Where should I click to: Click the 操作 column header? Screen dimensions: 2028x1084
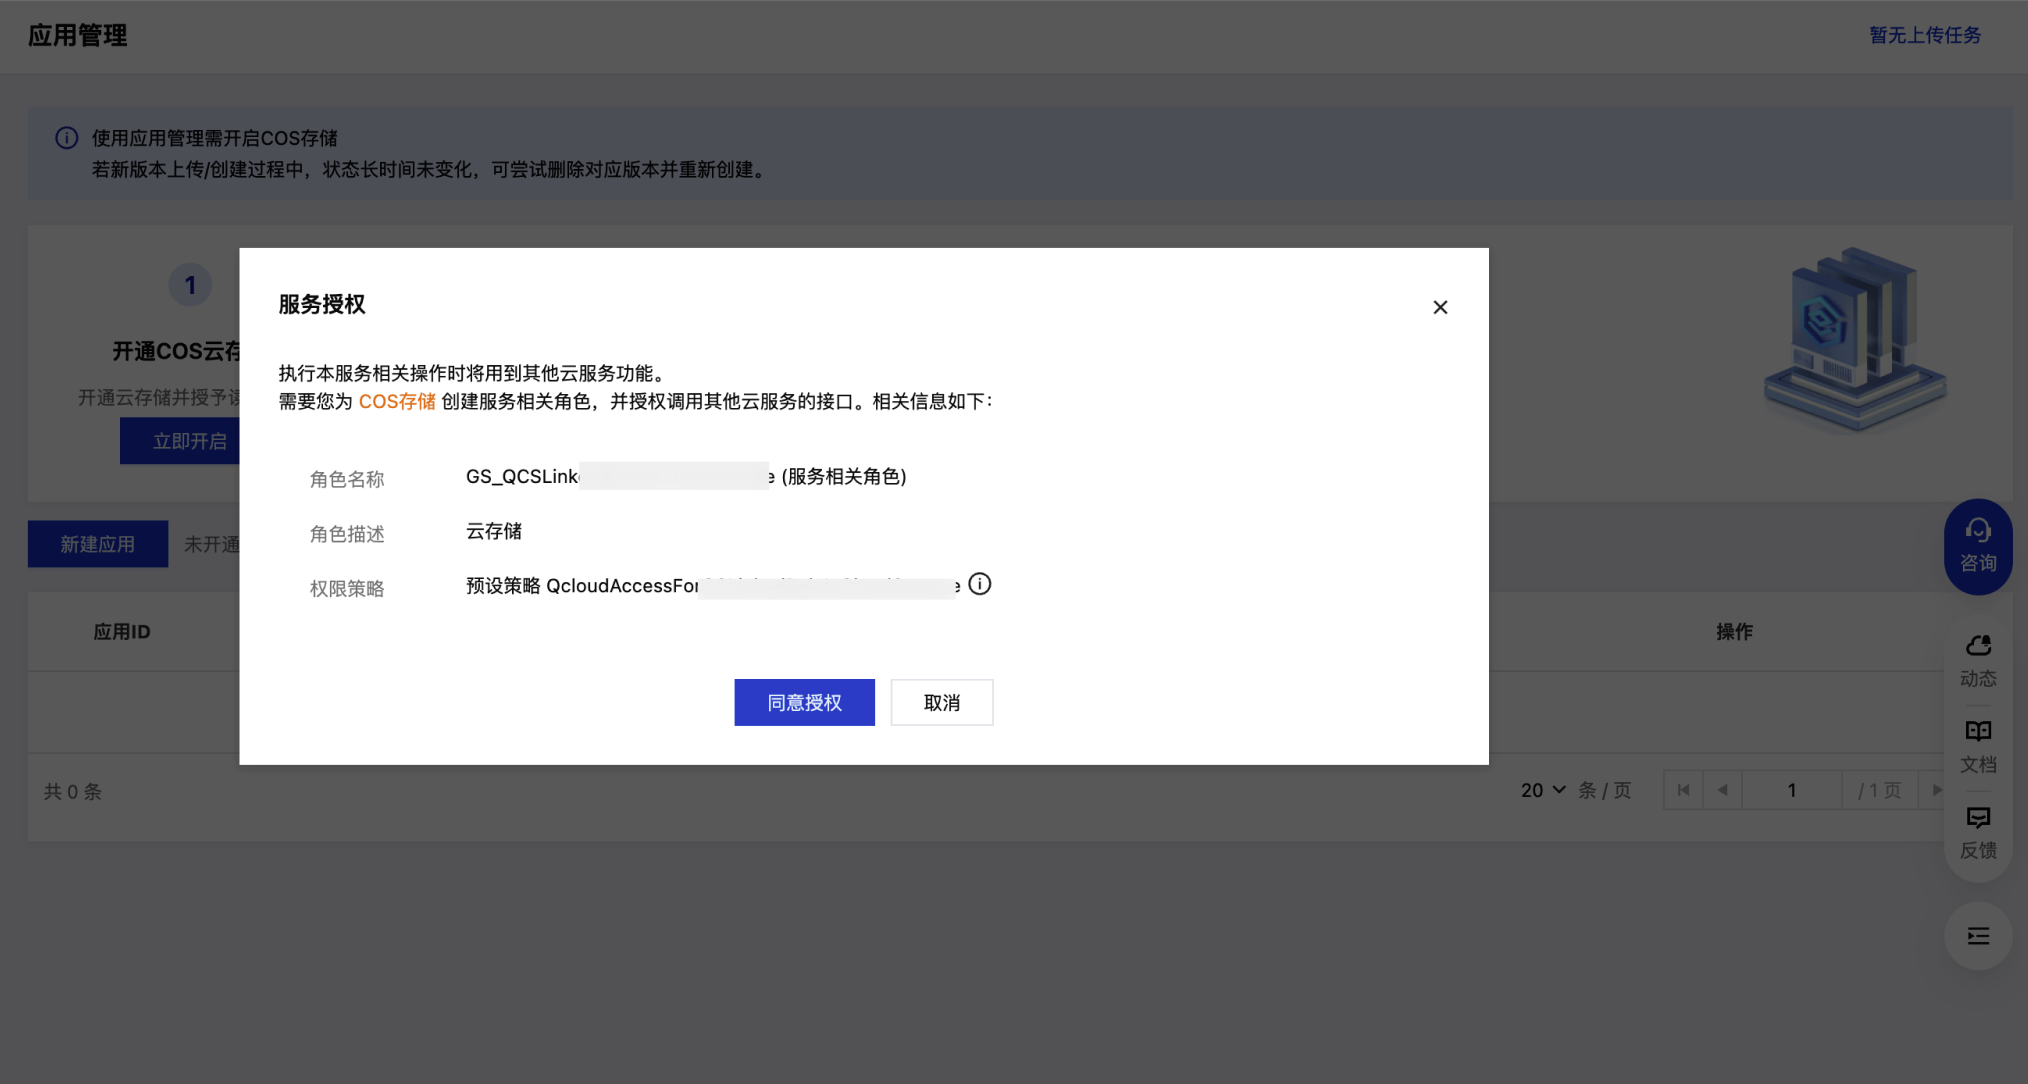[1734, 631]
